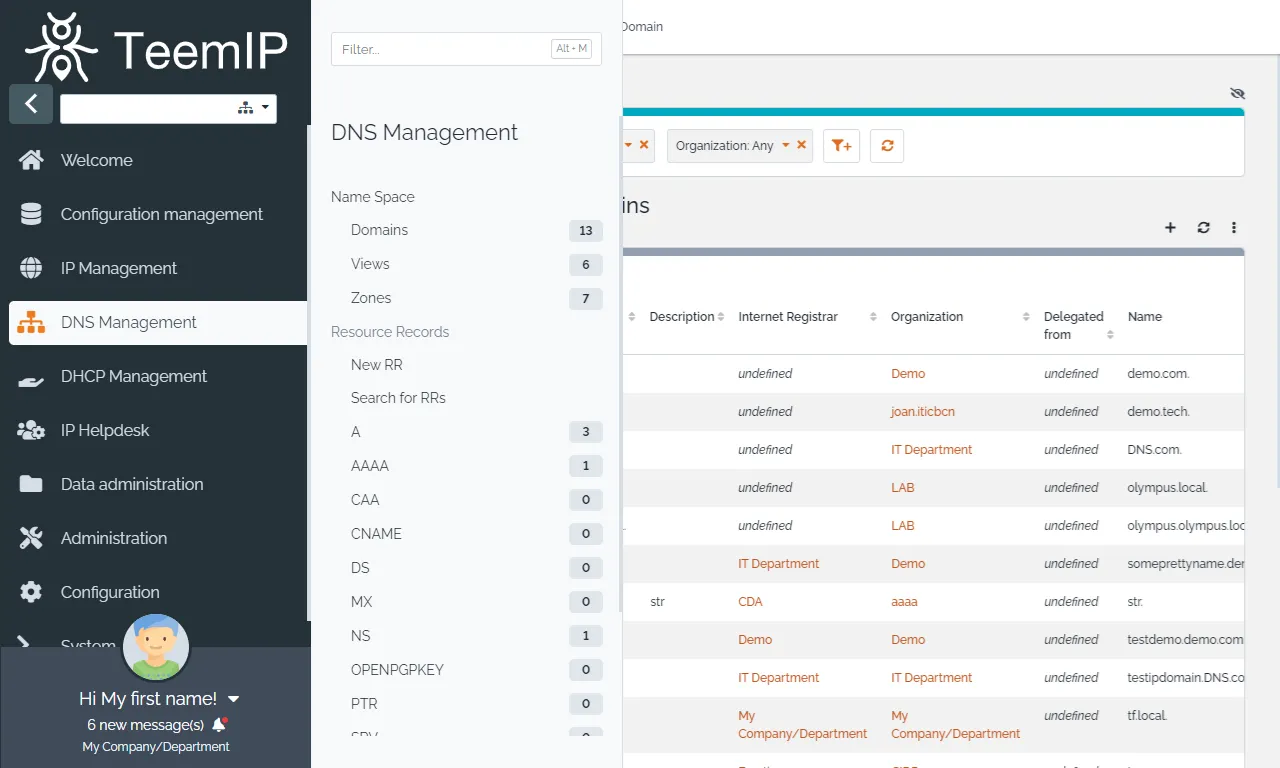Sort by Description column
Screen dimensions: 1280x768
click(x=688, y=317)
